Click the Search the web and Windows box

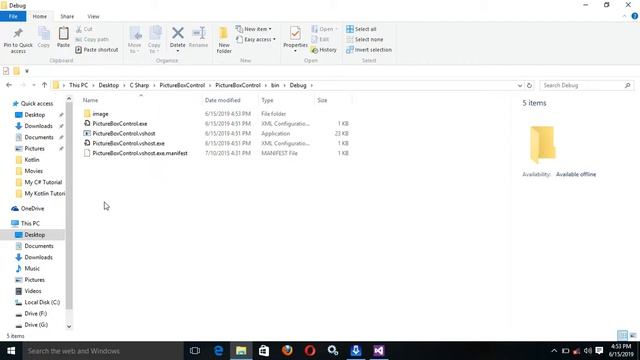(x=103, y=351)
